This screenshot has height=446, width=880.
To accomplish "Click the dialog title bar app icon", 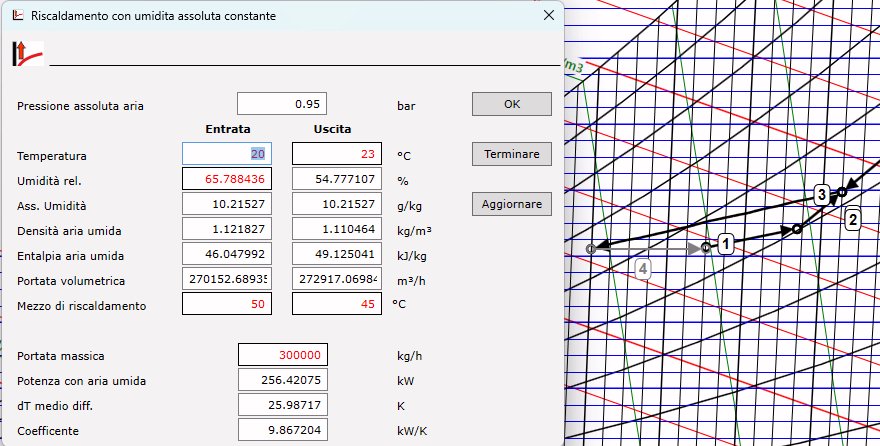I will tap(16, 16).
